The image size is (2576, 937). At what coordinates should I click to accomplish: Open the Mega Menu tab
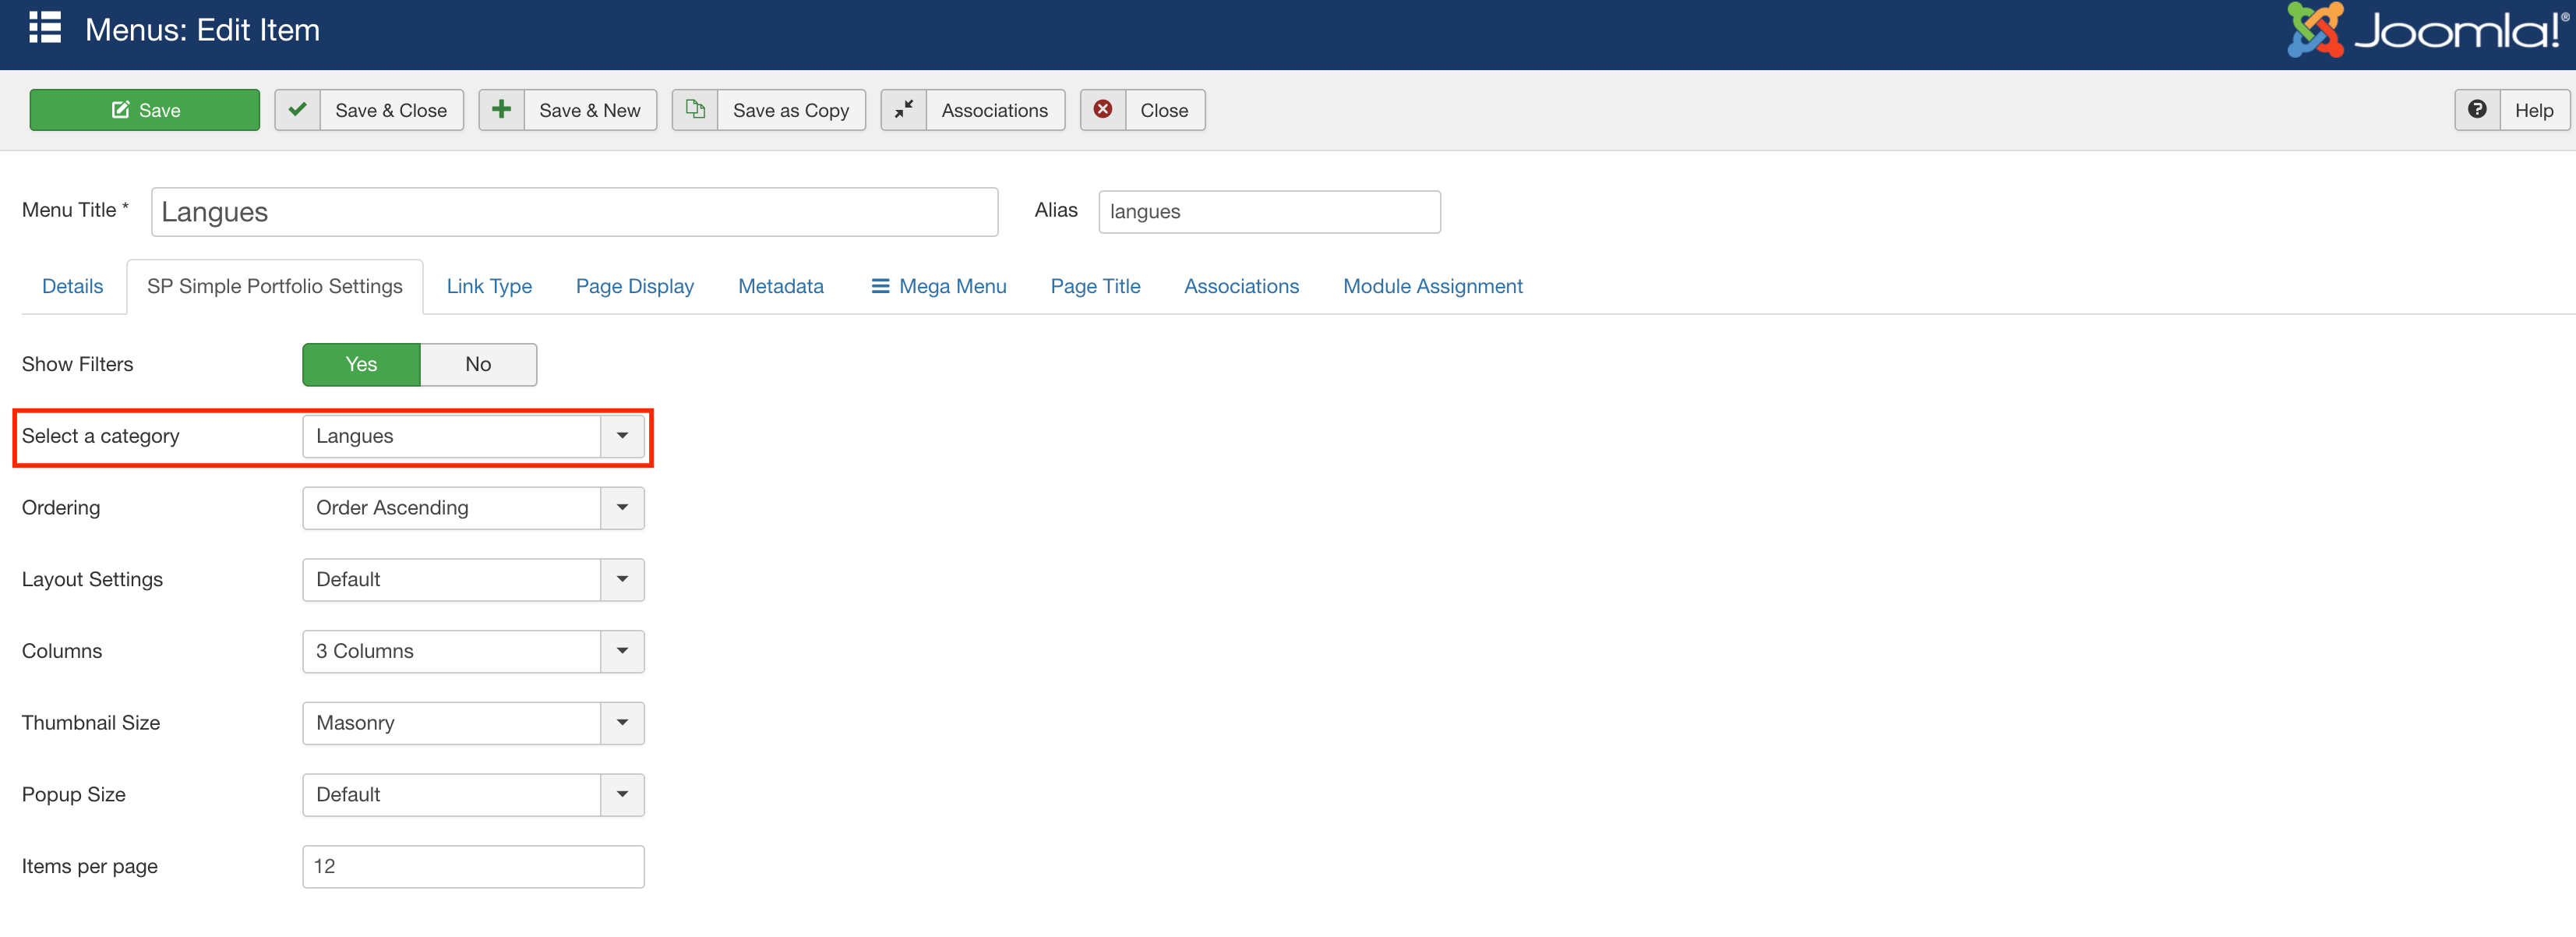click(938, 287)
